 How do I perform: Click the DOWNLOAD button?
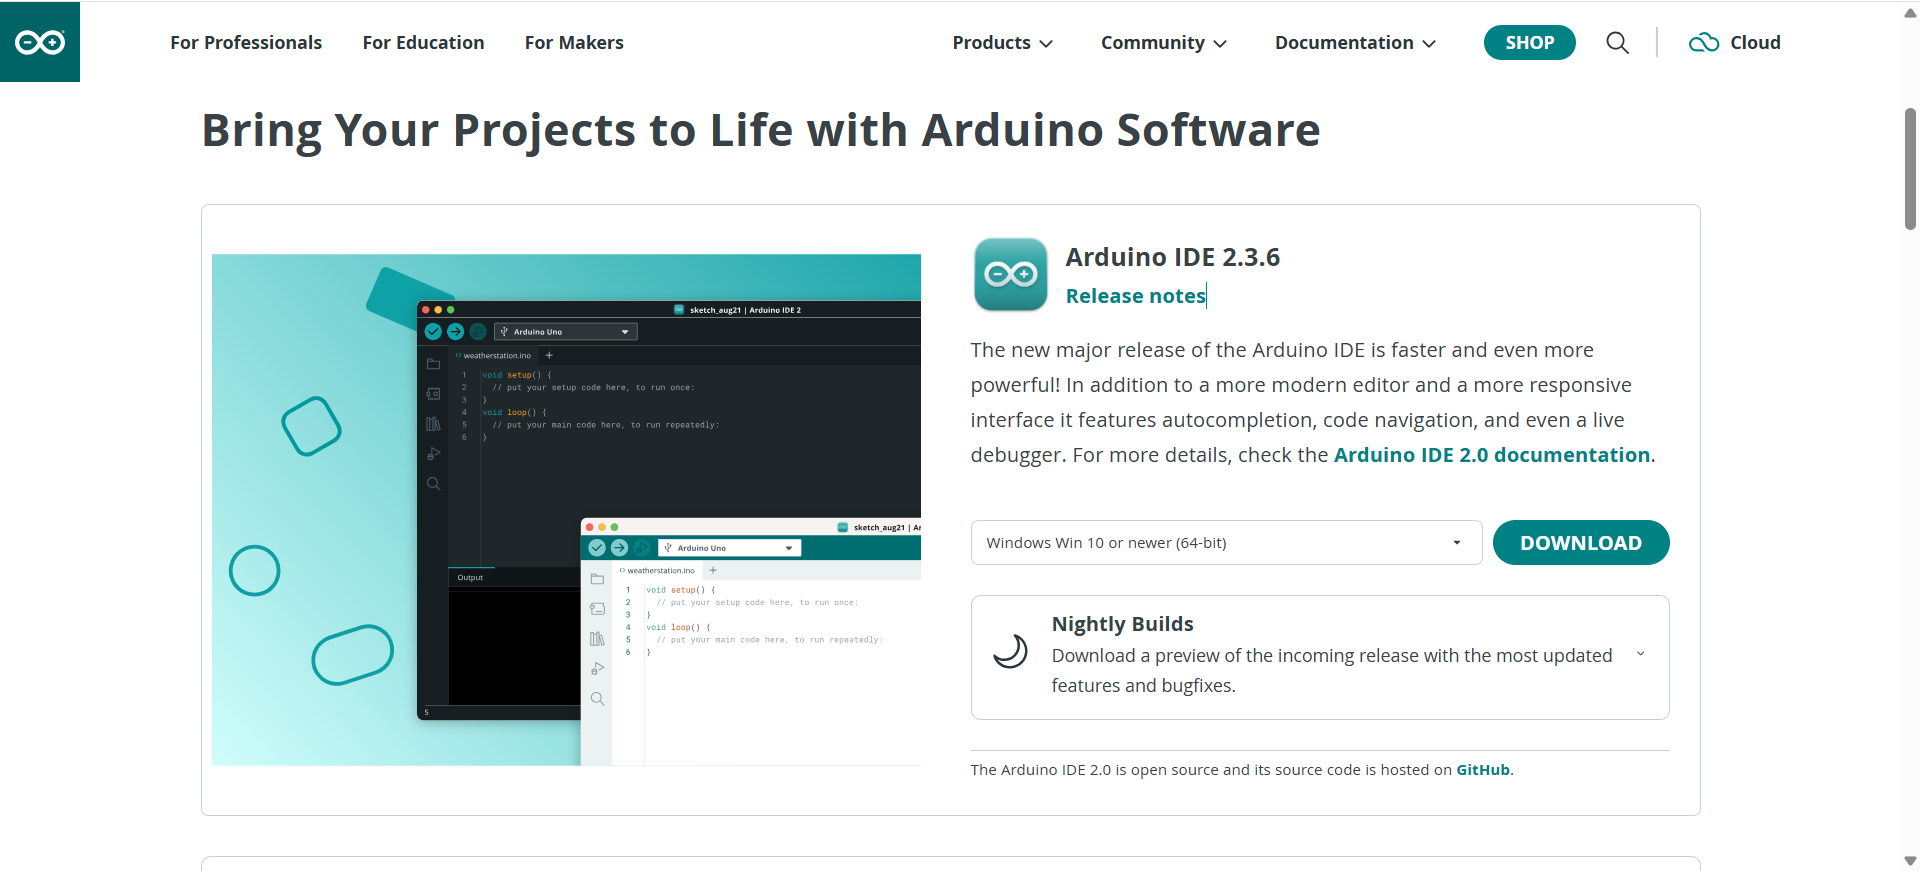1580,543
